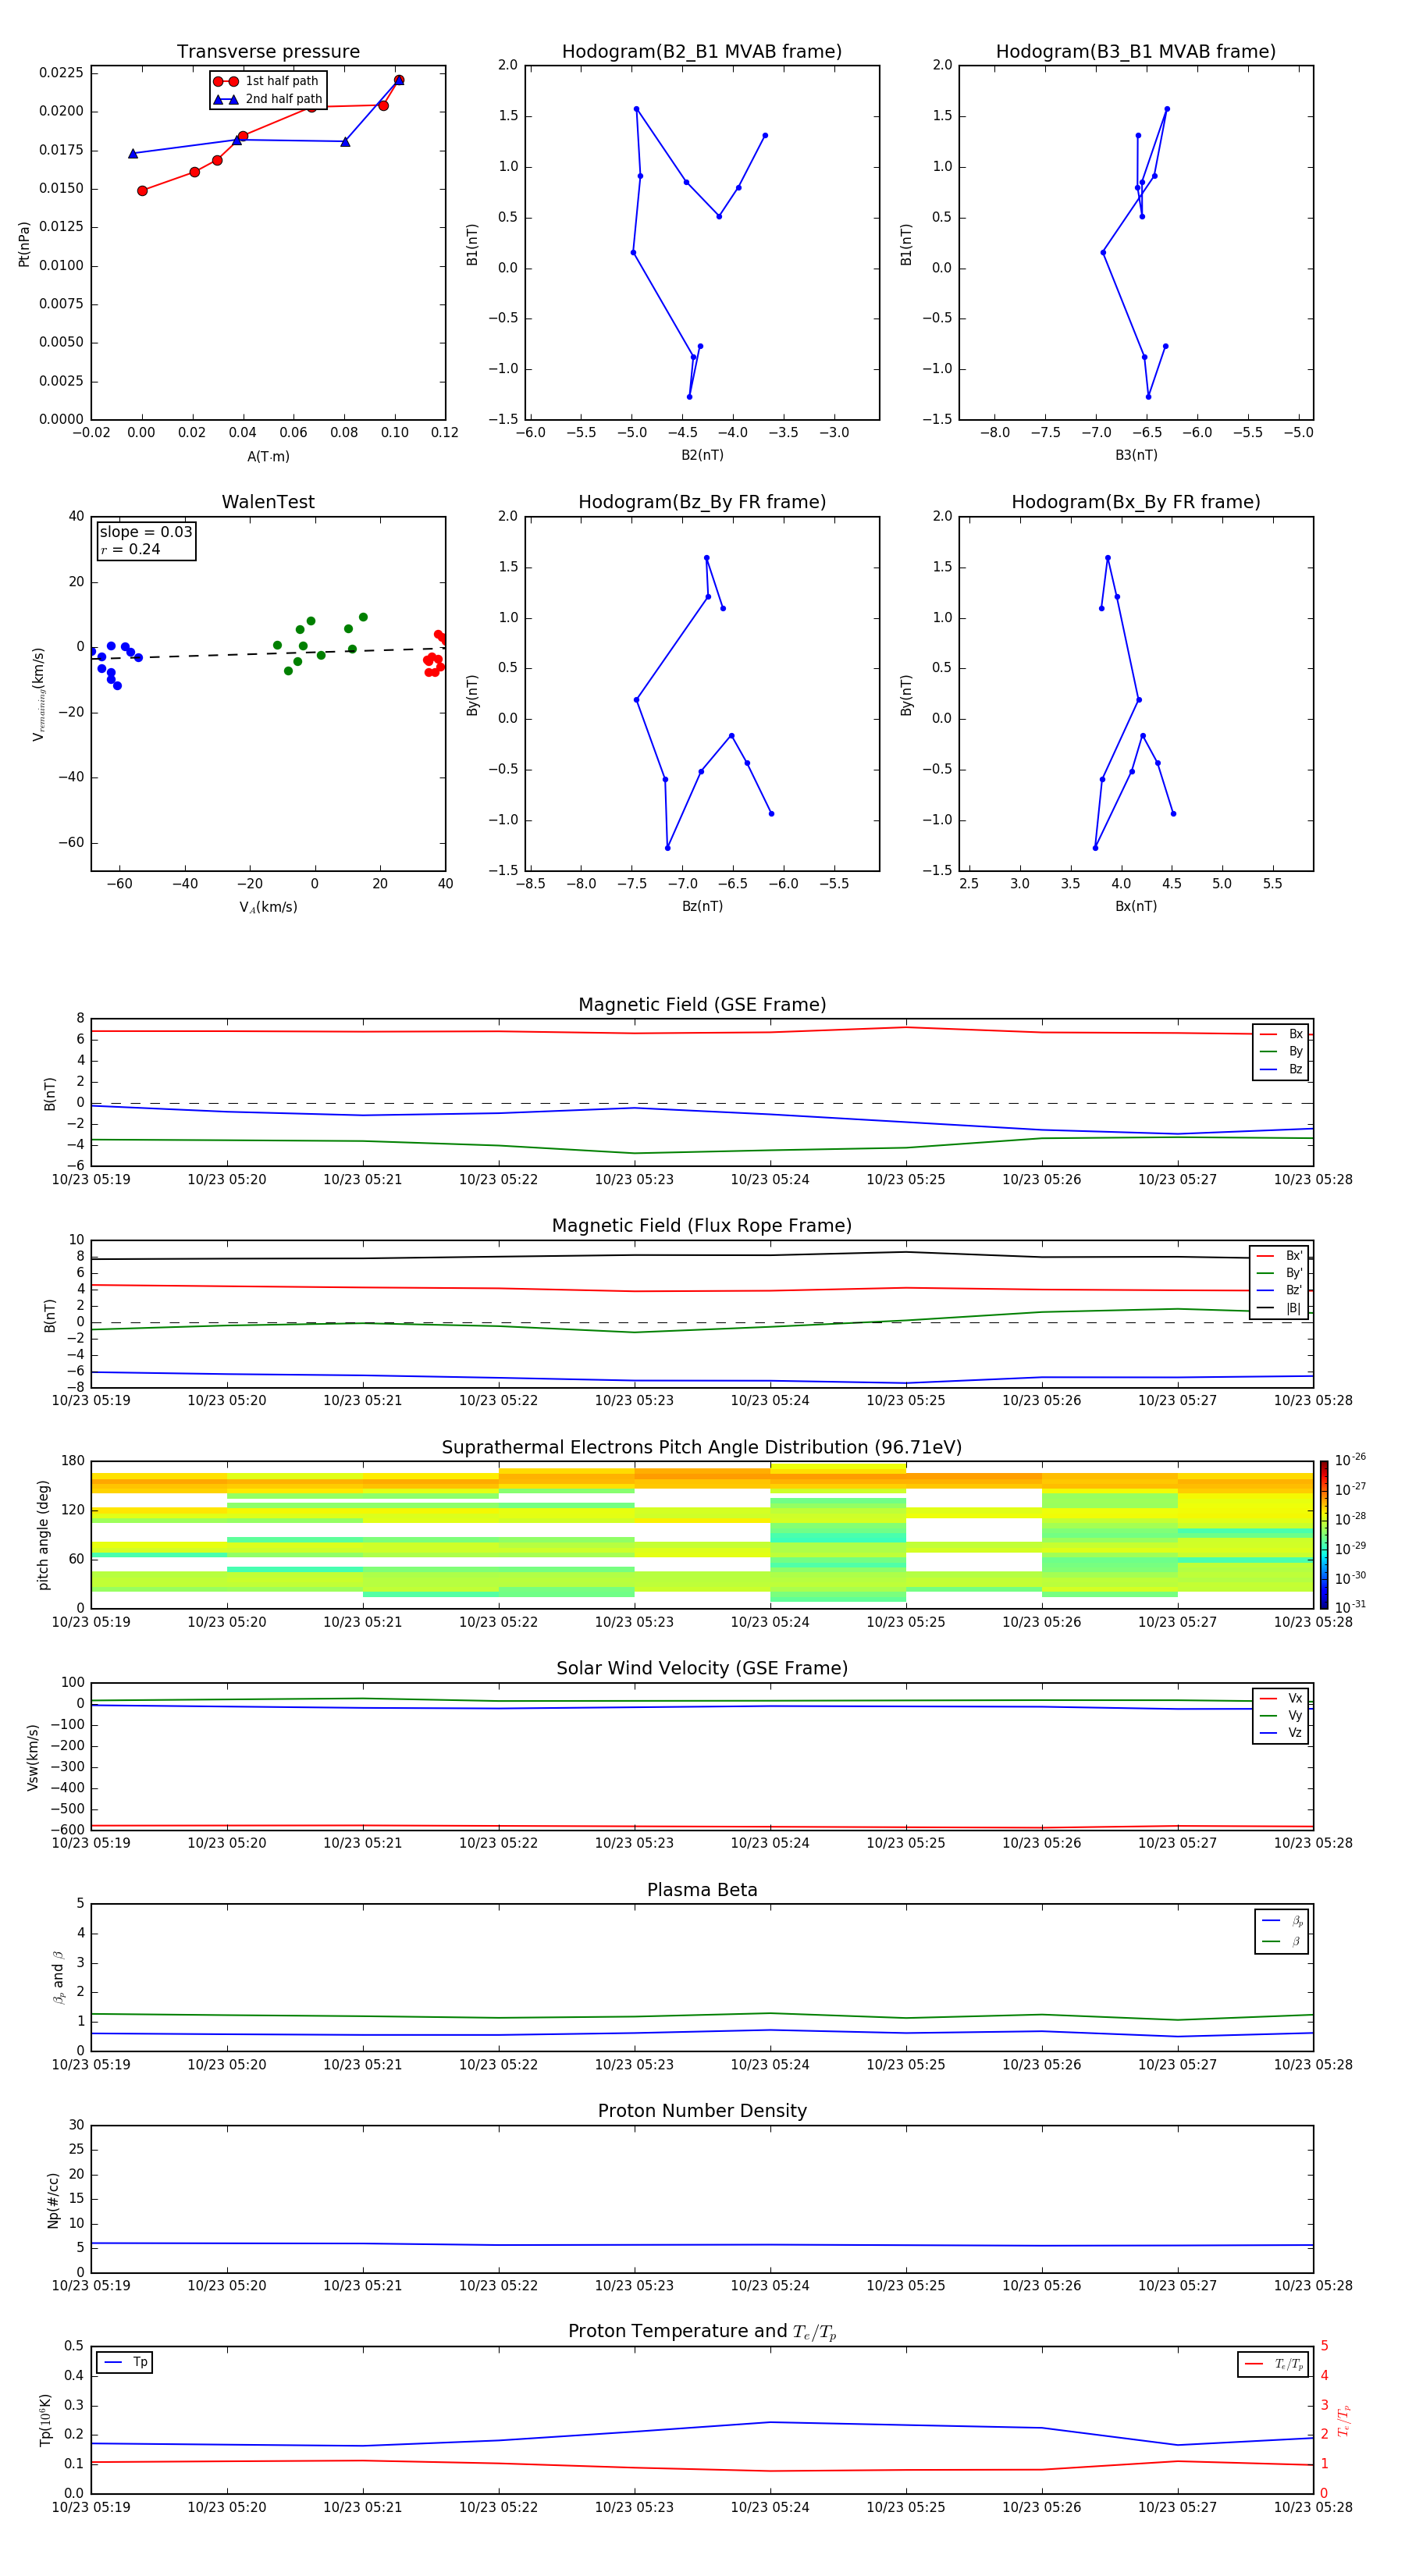Click the 'B2(nT)' x-axis label
Image resolution: width=1405 pixels, height=2576 pixels.
point(702,455)
